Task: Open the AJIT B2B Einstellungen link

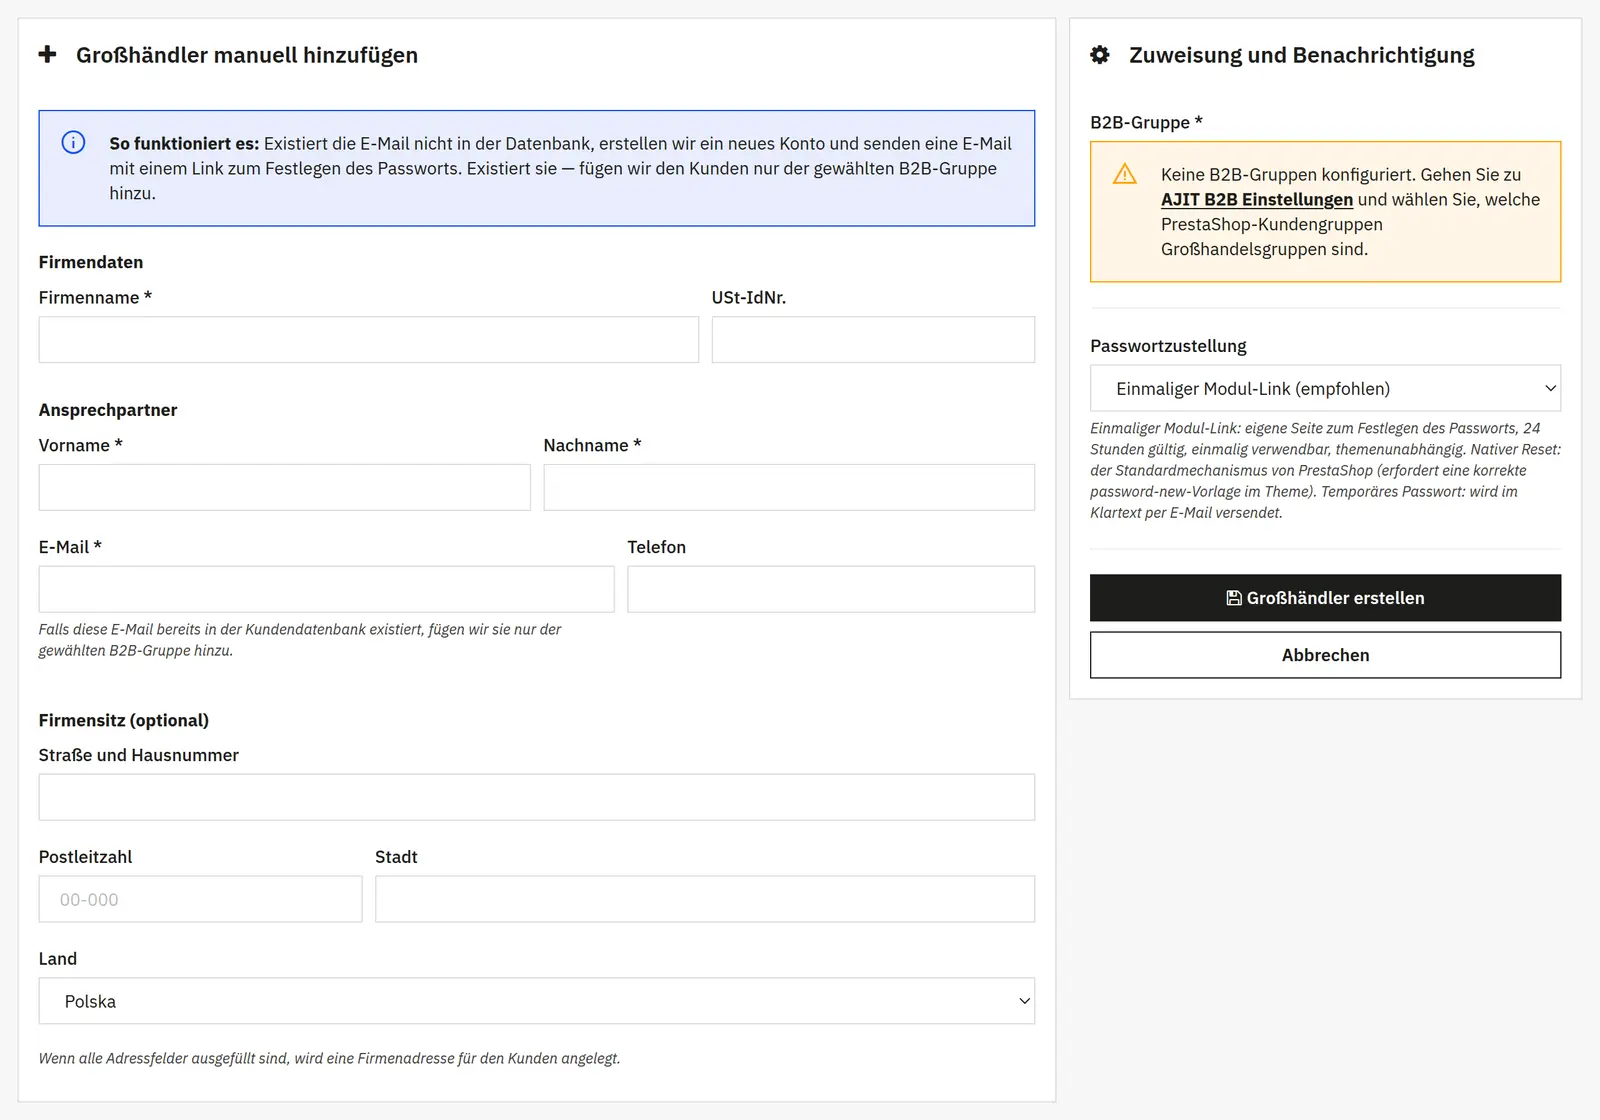Action: click(1256, 199)
